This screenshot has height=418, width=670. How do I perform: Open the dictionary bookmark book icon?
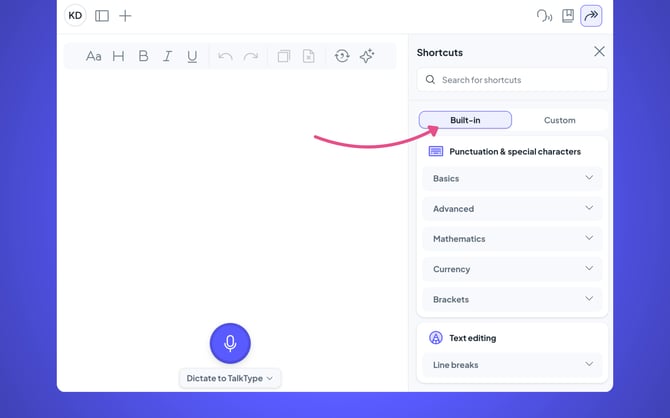click(568, 16)
